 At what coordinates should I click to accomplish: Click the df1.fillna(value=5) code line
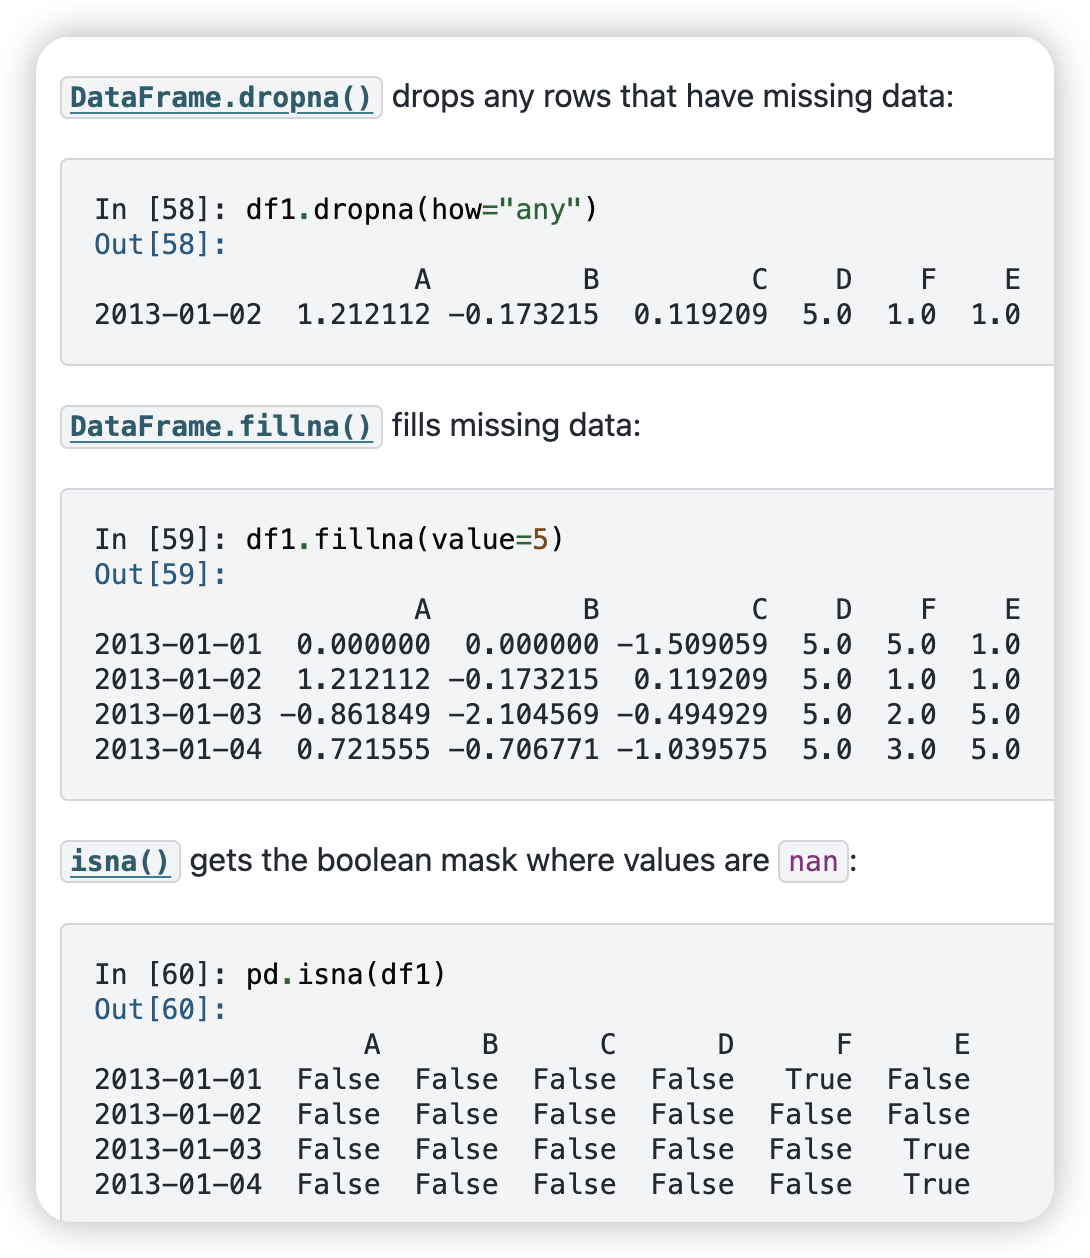[x=405, y=539]
